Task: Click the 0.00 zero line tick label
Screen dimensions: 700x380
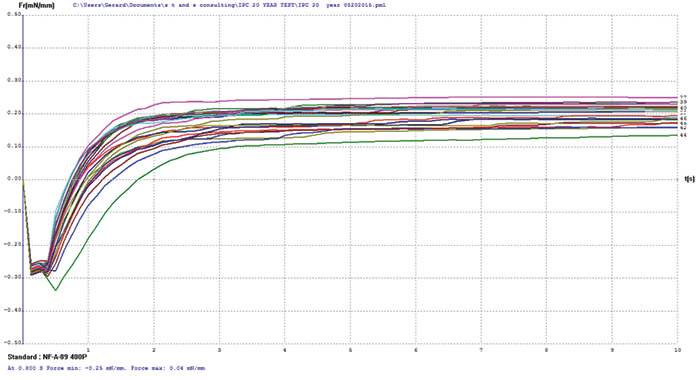Action: pyautogui.click(x=14, y=179)
